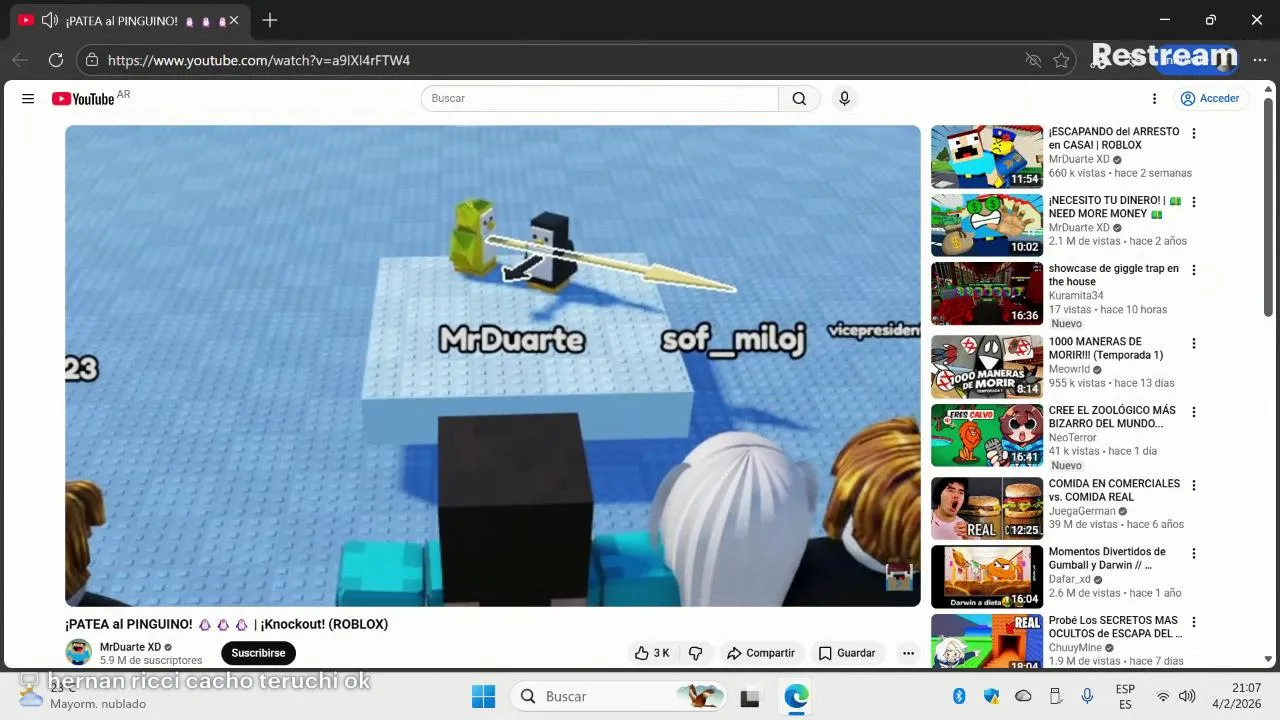
Task: Open Windows Security shield tray icon
Action: click(x=991, y=696)
